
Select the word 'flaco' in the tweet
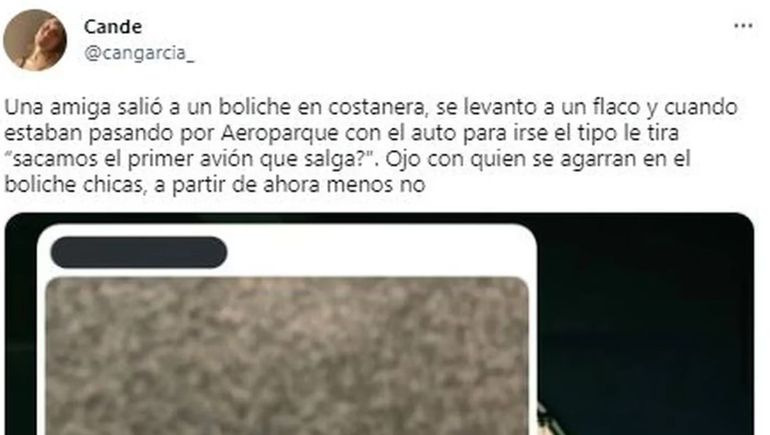615,108
